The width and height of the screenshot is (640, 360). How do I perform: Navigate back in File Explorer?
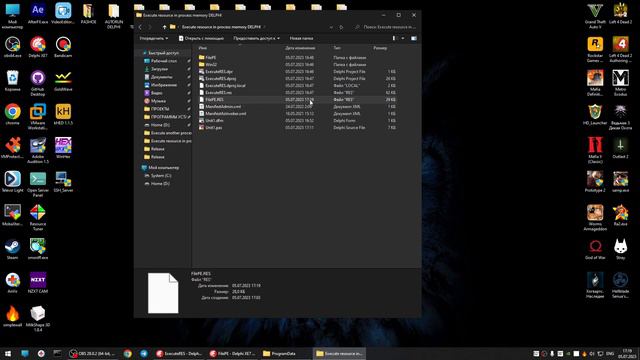pos(140,27)
